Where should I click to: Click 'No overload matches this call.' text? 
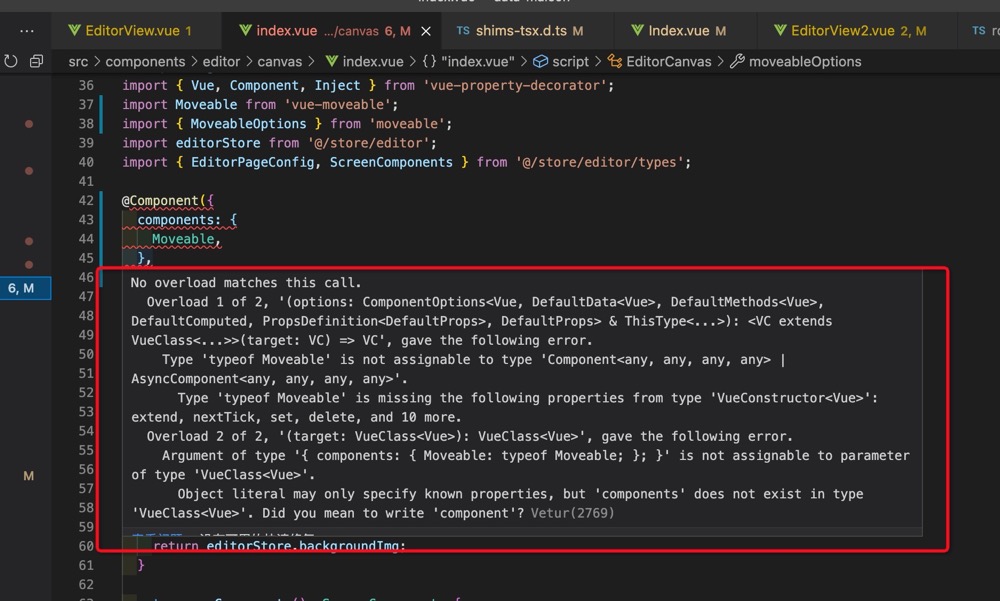point(246,283)
